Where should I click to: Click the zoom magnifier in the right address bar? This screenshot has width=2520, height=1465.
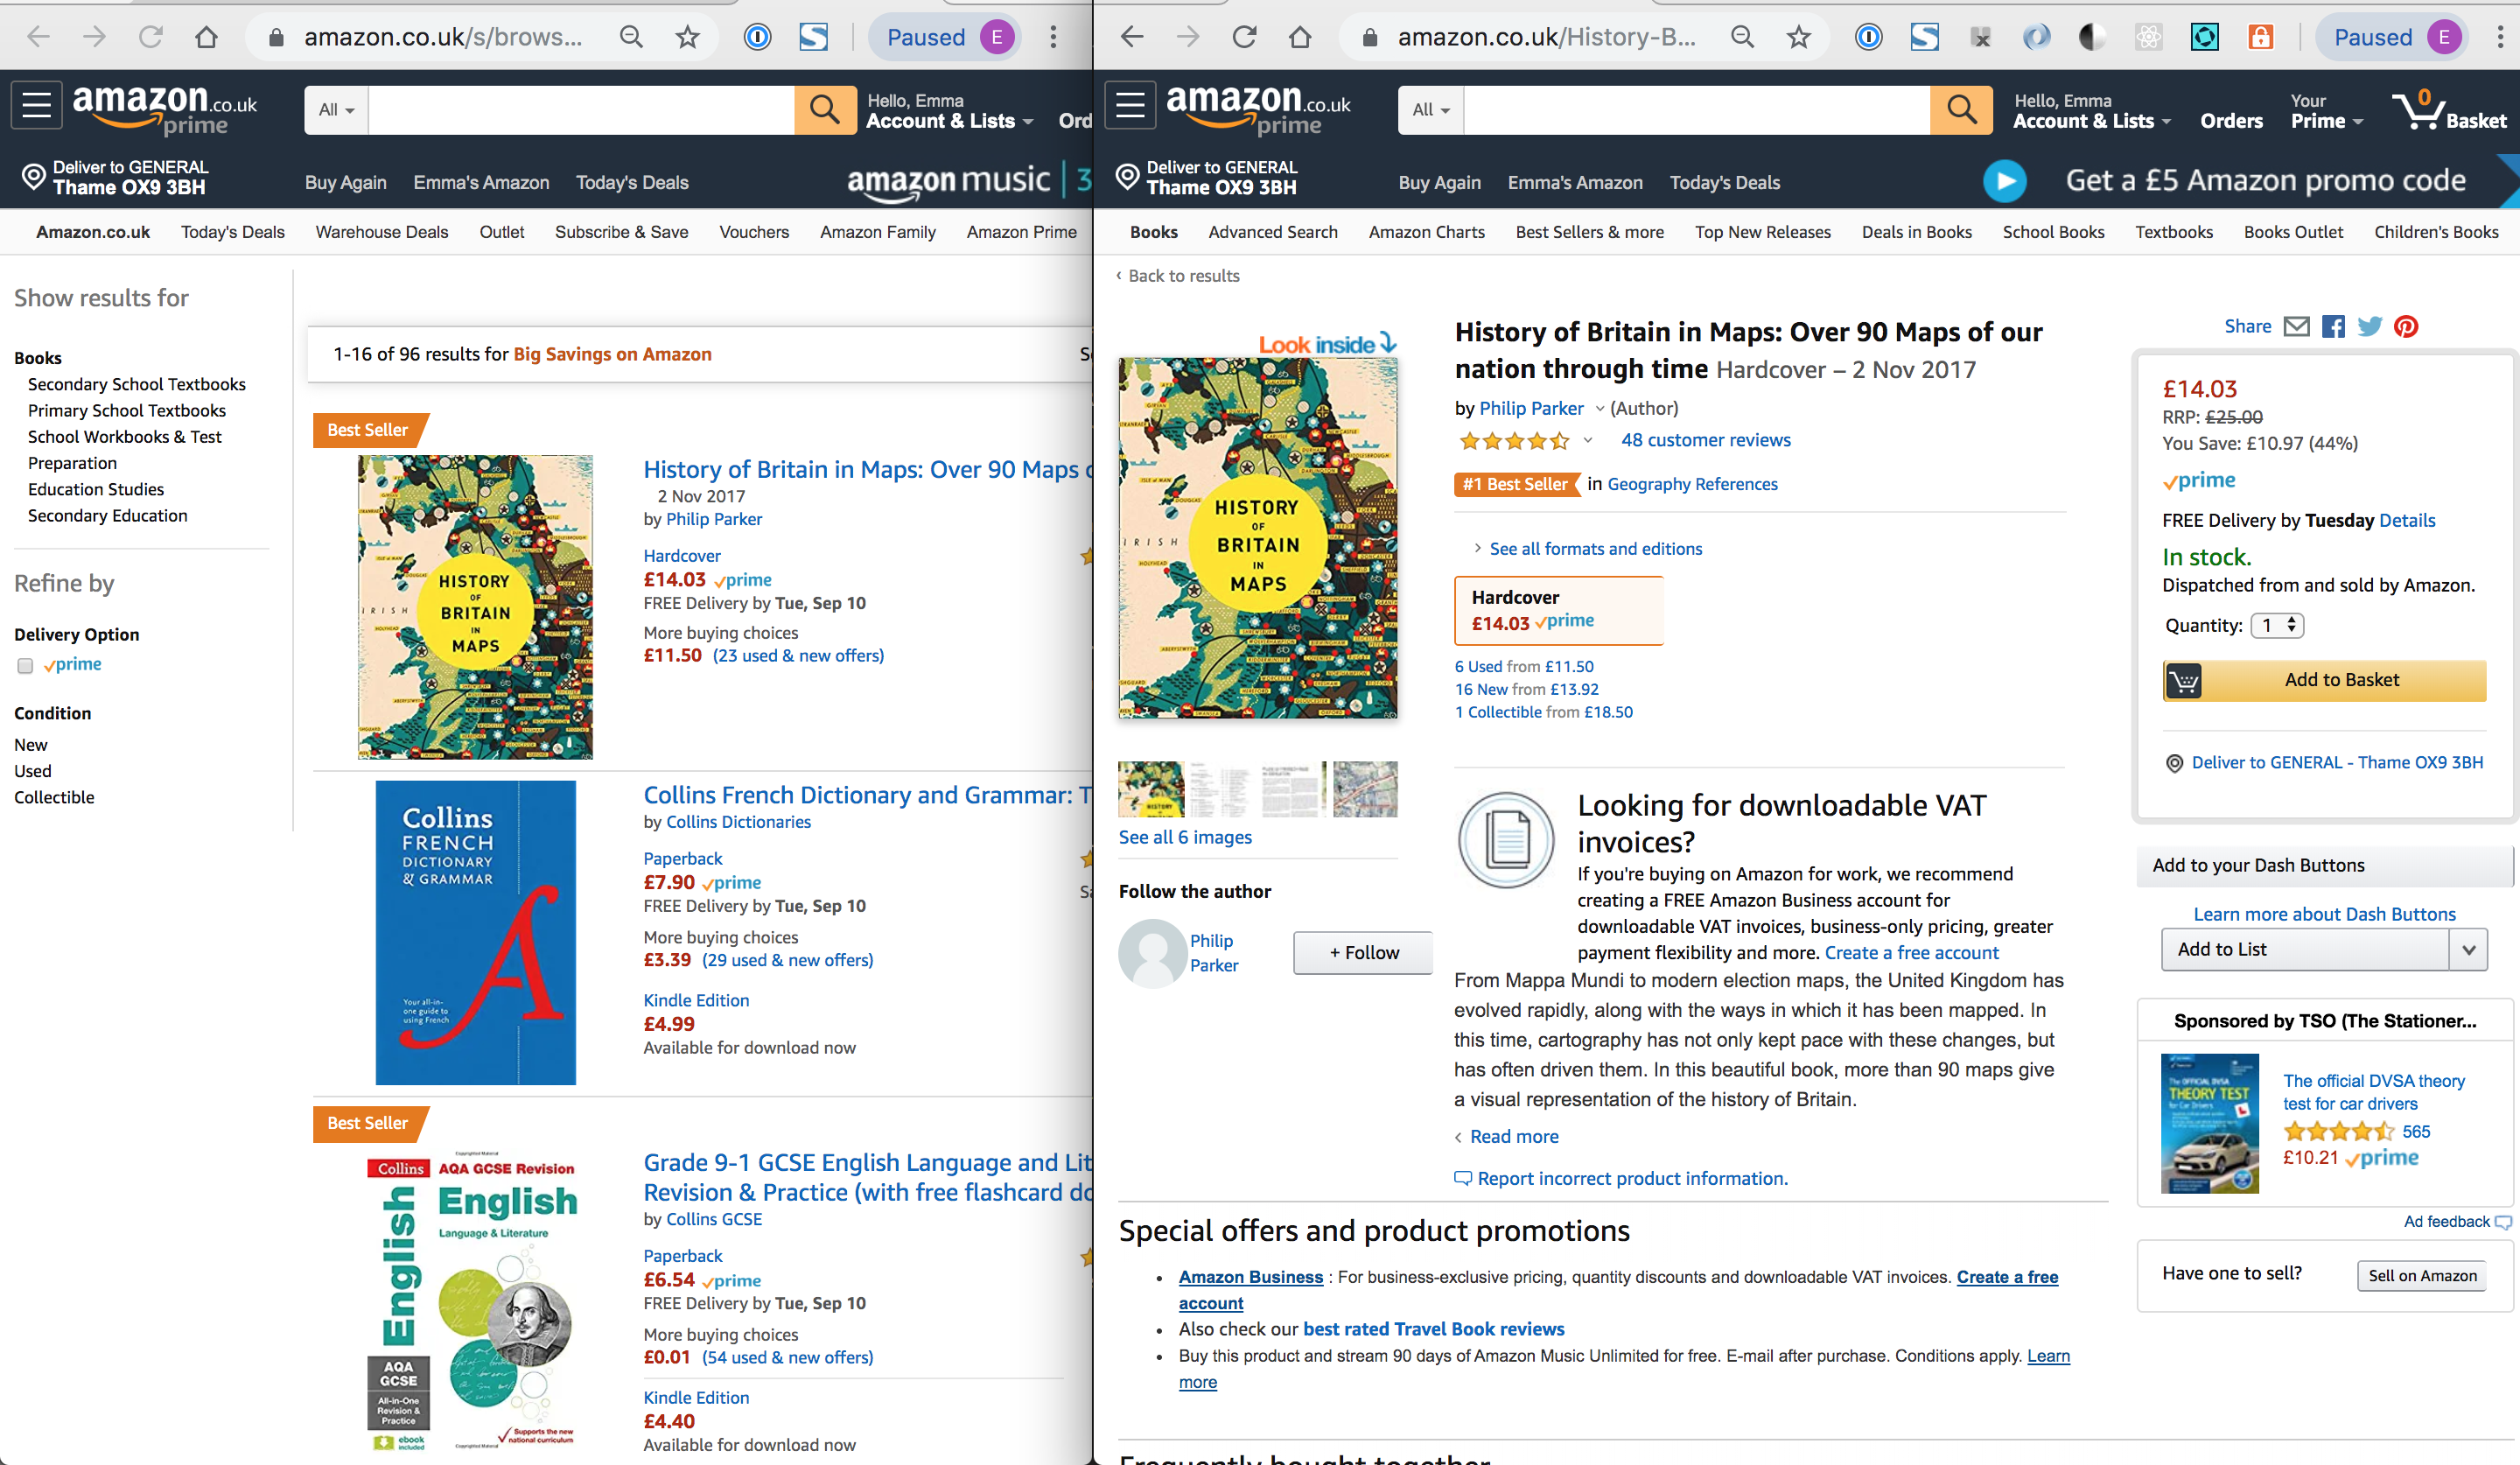[x=1742, y=37]
